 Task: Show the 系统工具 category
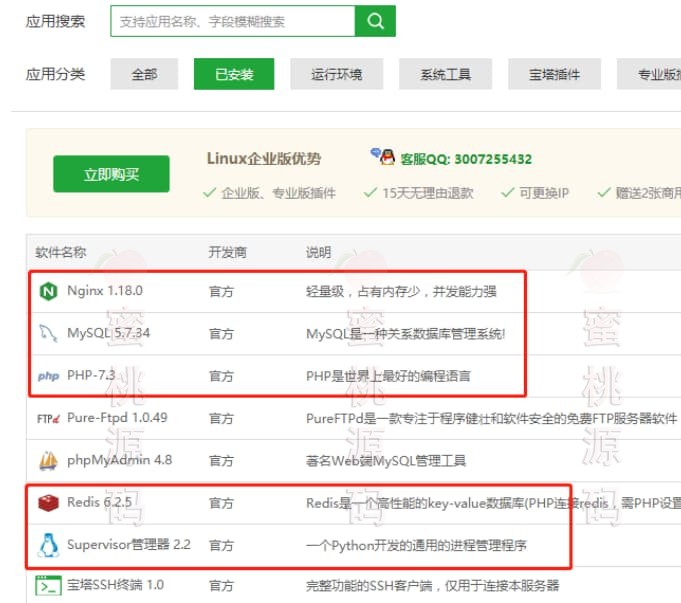(x=445, y=75)
